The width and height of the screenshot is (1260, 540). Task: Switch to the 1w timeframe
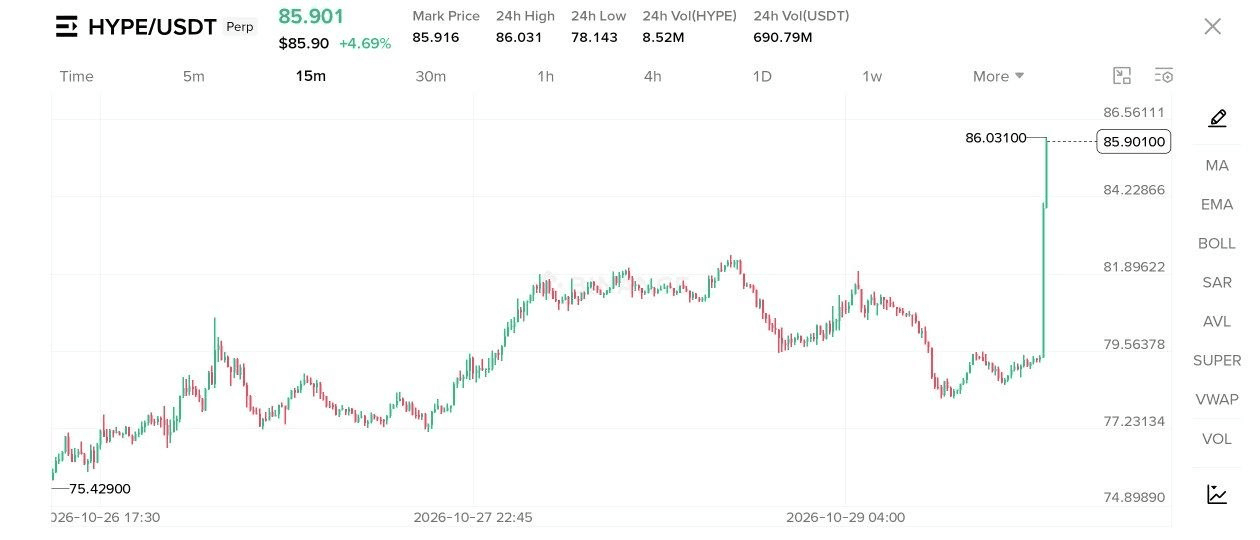872,77
